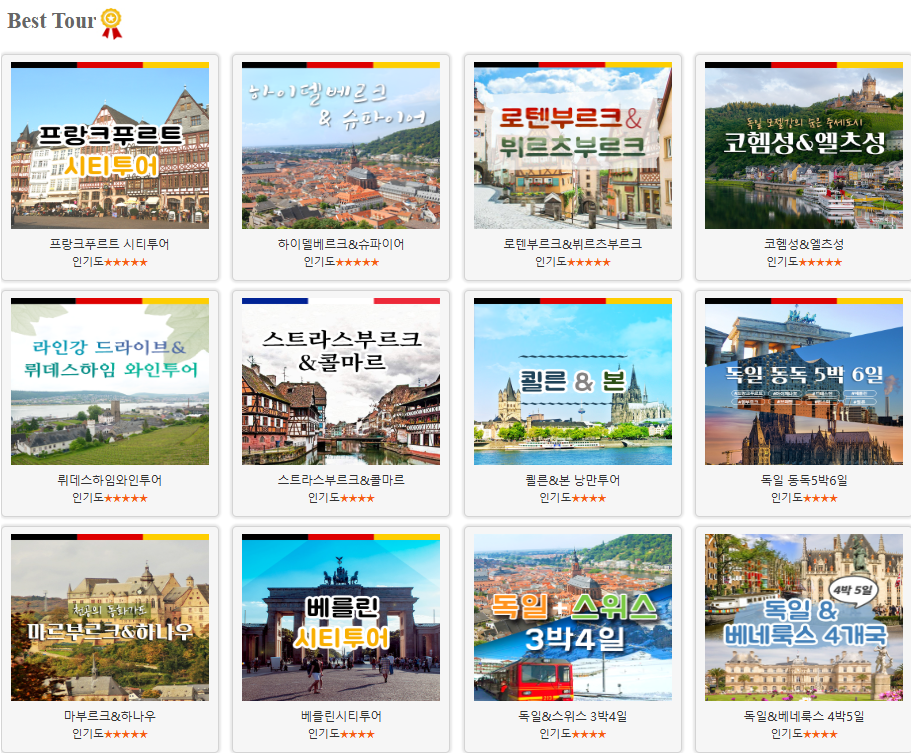Screen dimensions: 911x753
Task: Click the 독일&베네룩스 4박5일 title link
Action: pyautogui.click(x=804, y=716)
